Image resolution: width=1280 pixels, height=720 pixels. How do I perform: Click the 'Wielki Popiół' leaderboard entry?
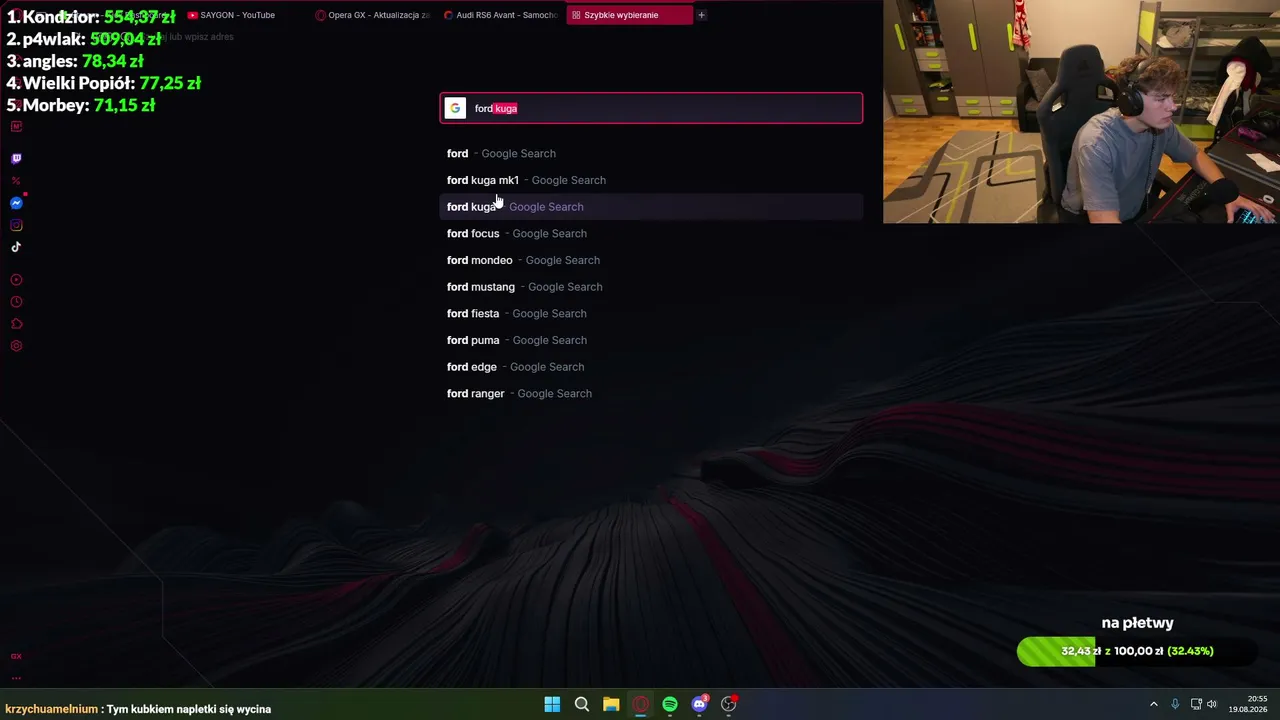tap(104, 83)
